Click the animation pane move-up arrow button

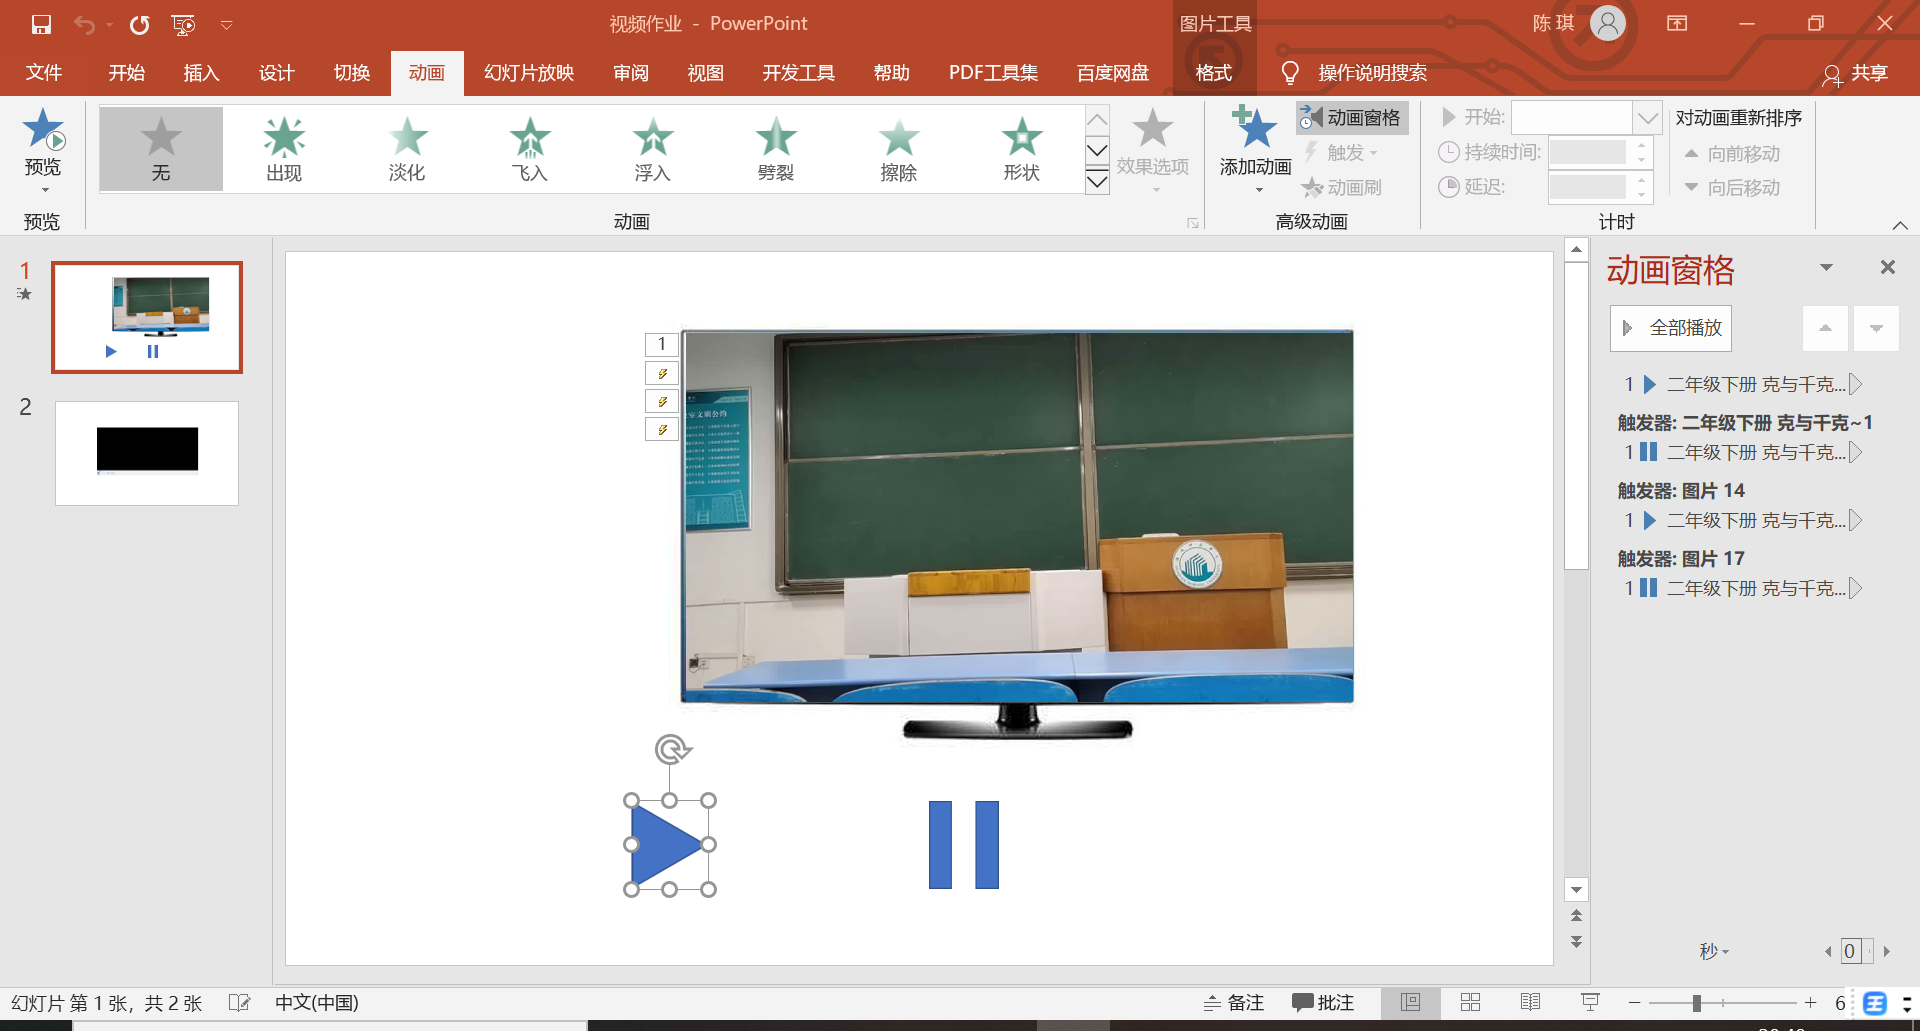pyautogui.click(x=1825, y=328)
